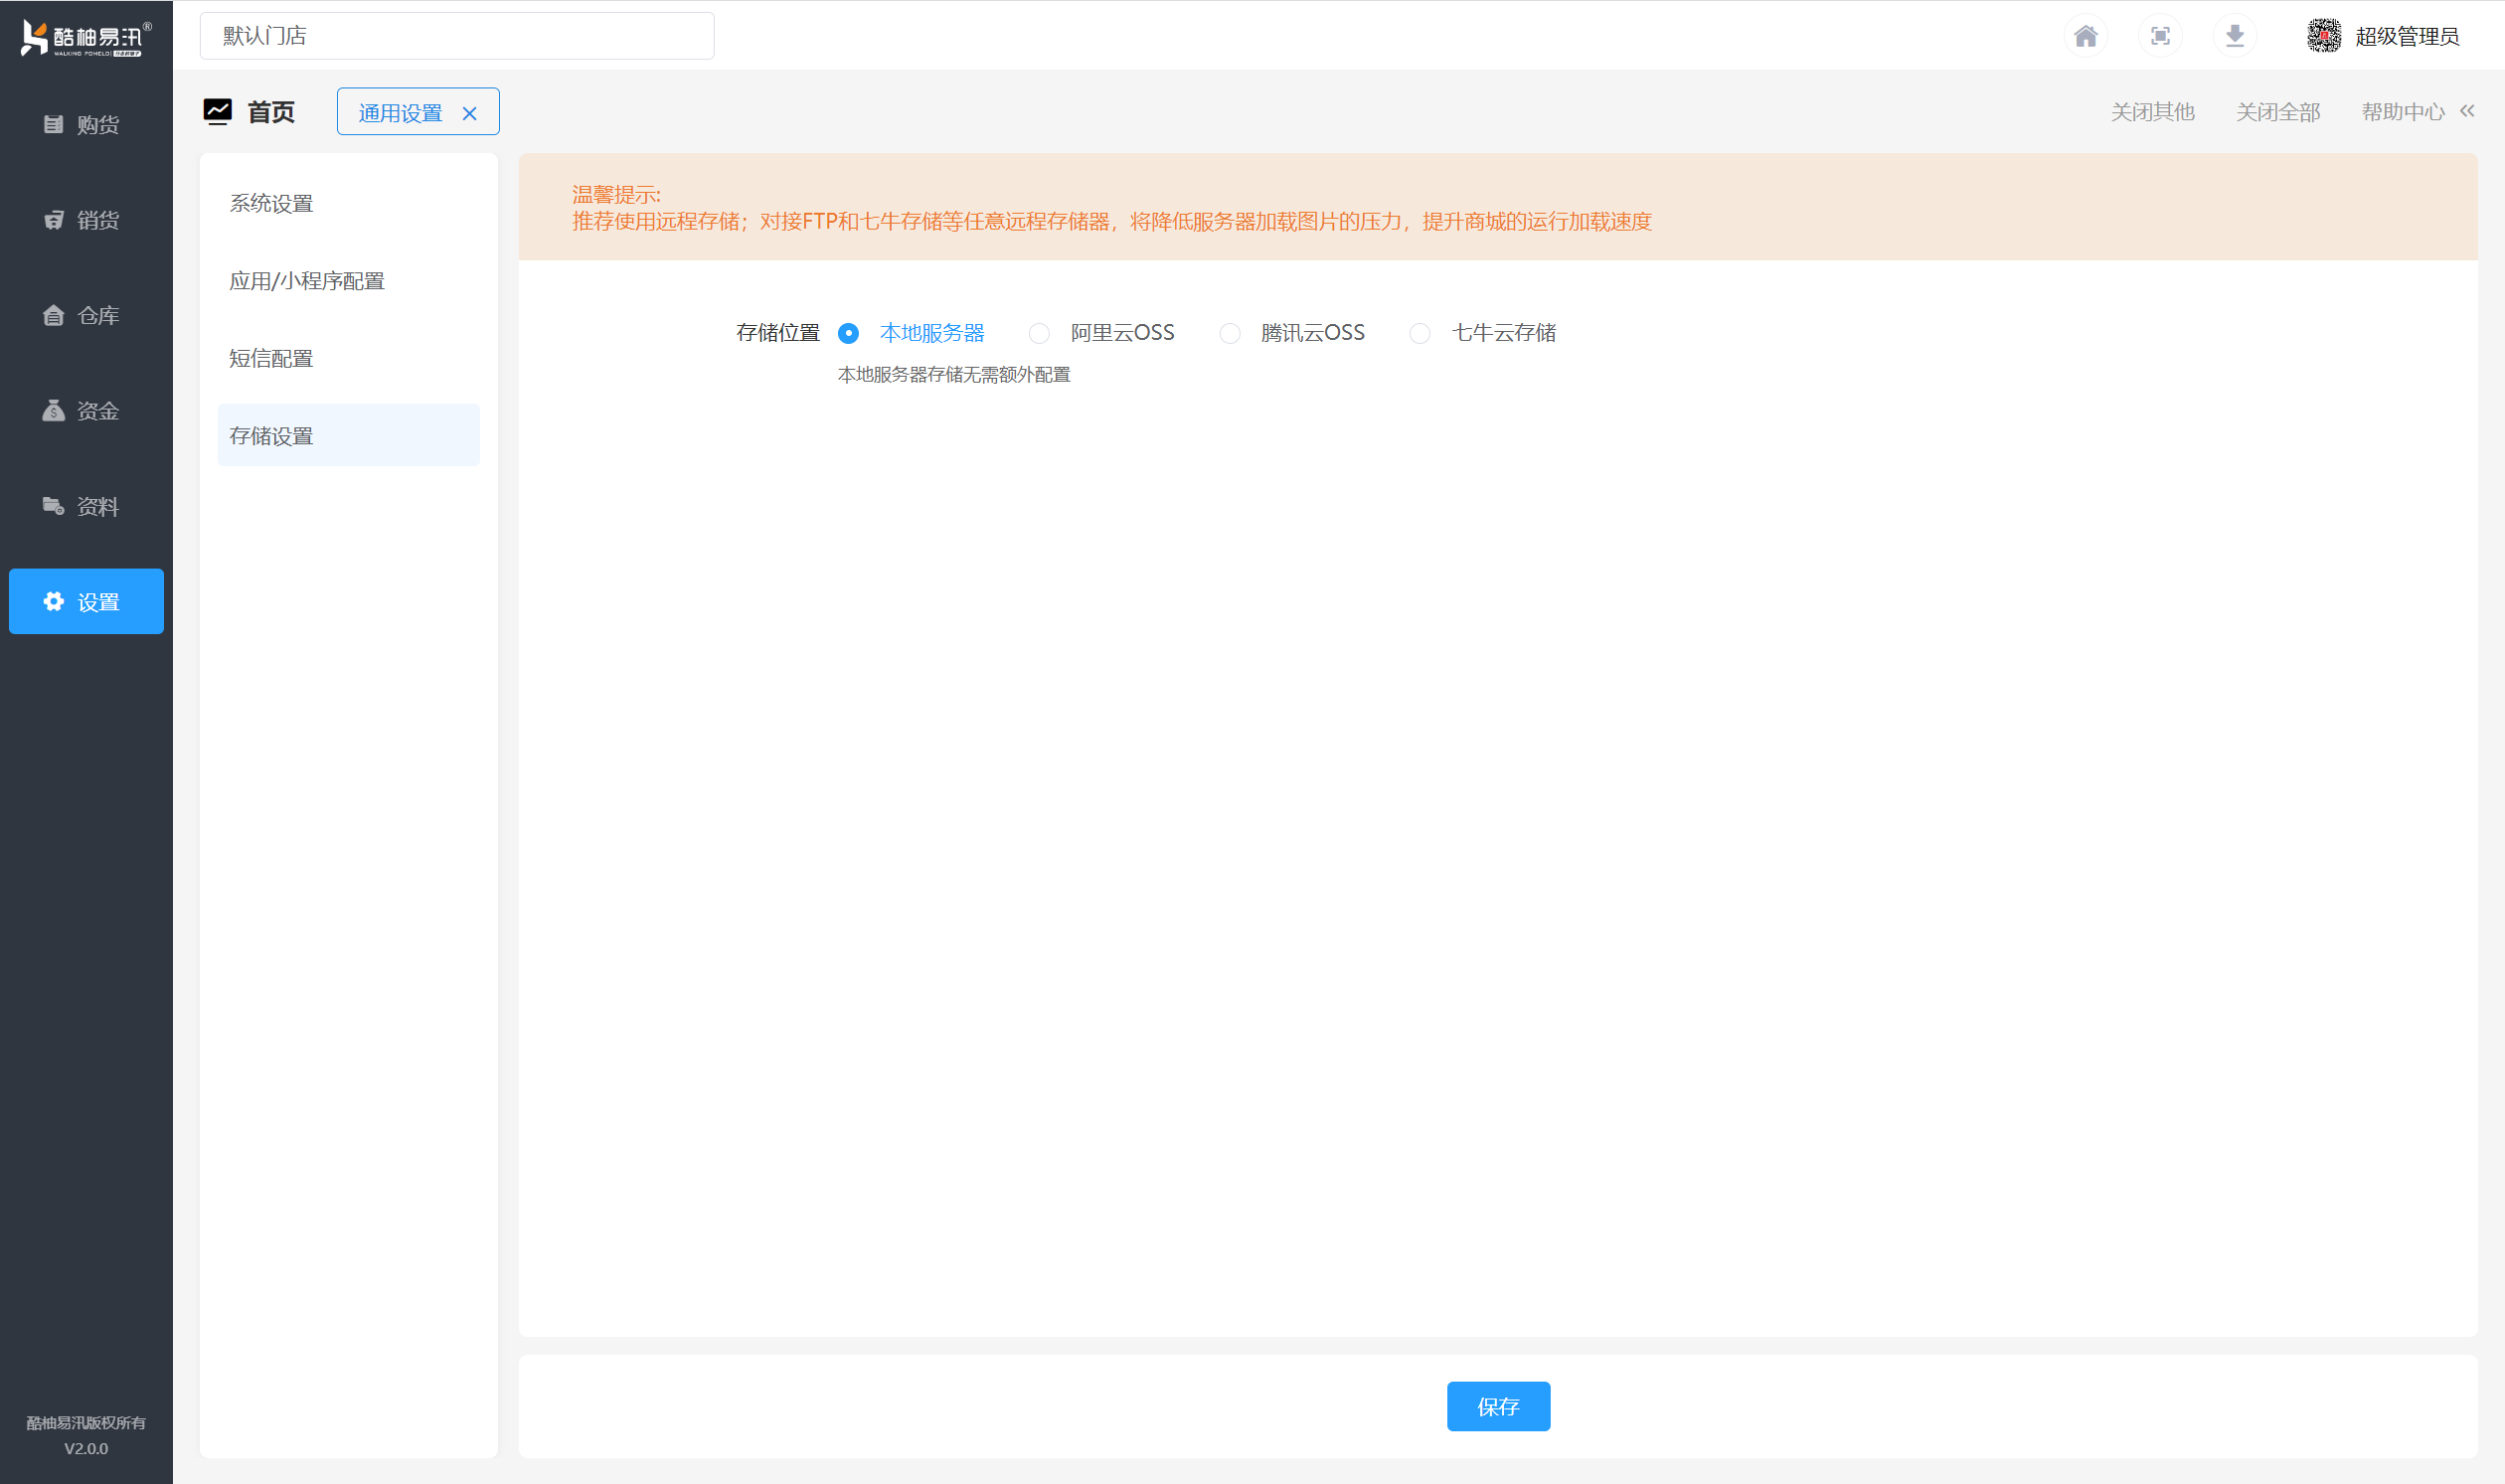Choose 腾讯云OSS storage option

[1229, 333]
